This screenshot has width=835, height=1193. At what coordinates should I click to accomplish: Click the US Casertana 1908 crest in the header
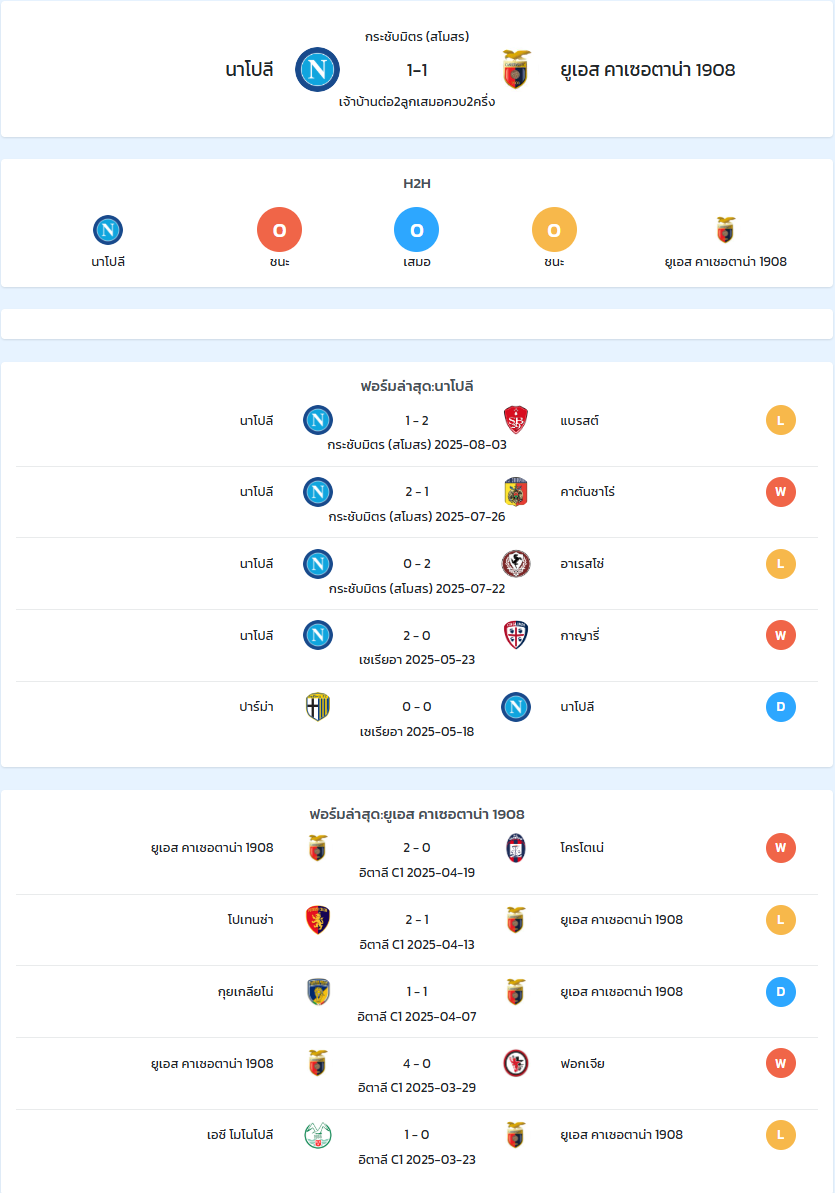point(516,69)
